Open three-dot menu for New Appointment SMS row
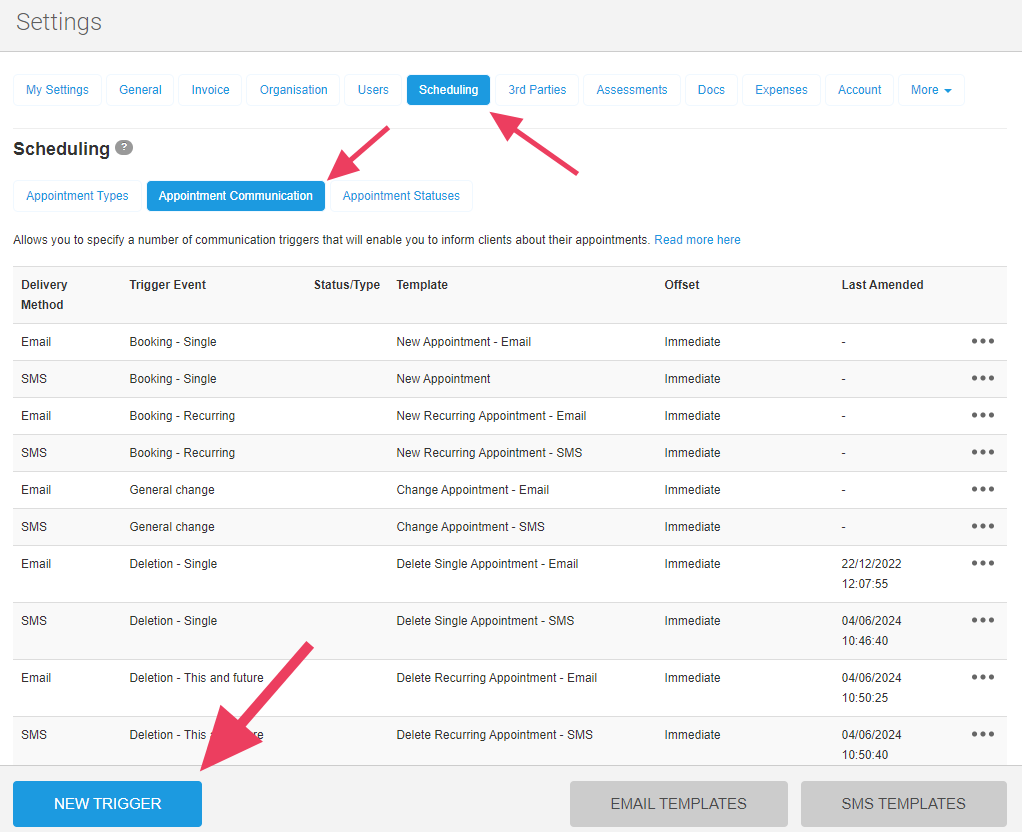 pyautogui.click(x=982, y=378)
